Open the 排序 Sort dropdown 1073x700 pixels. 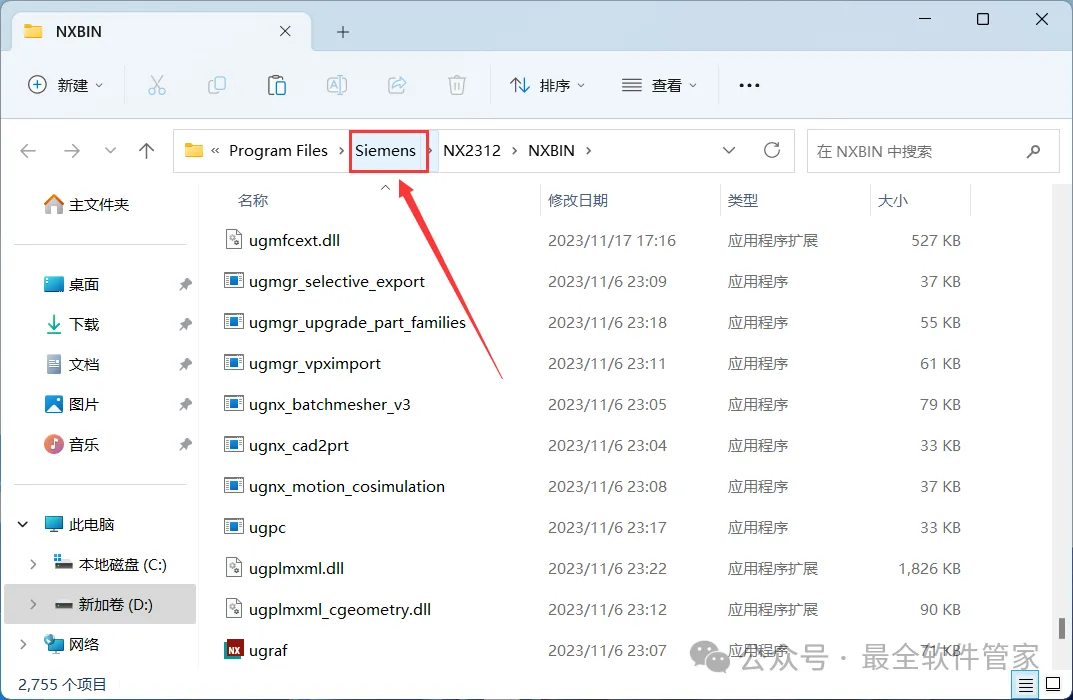coord(547,85)
